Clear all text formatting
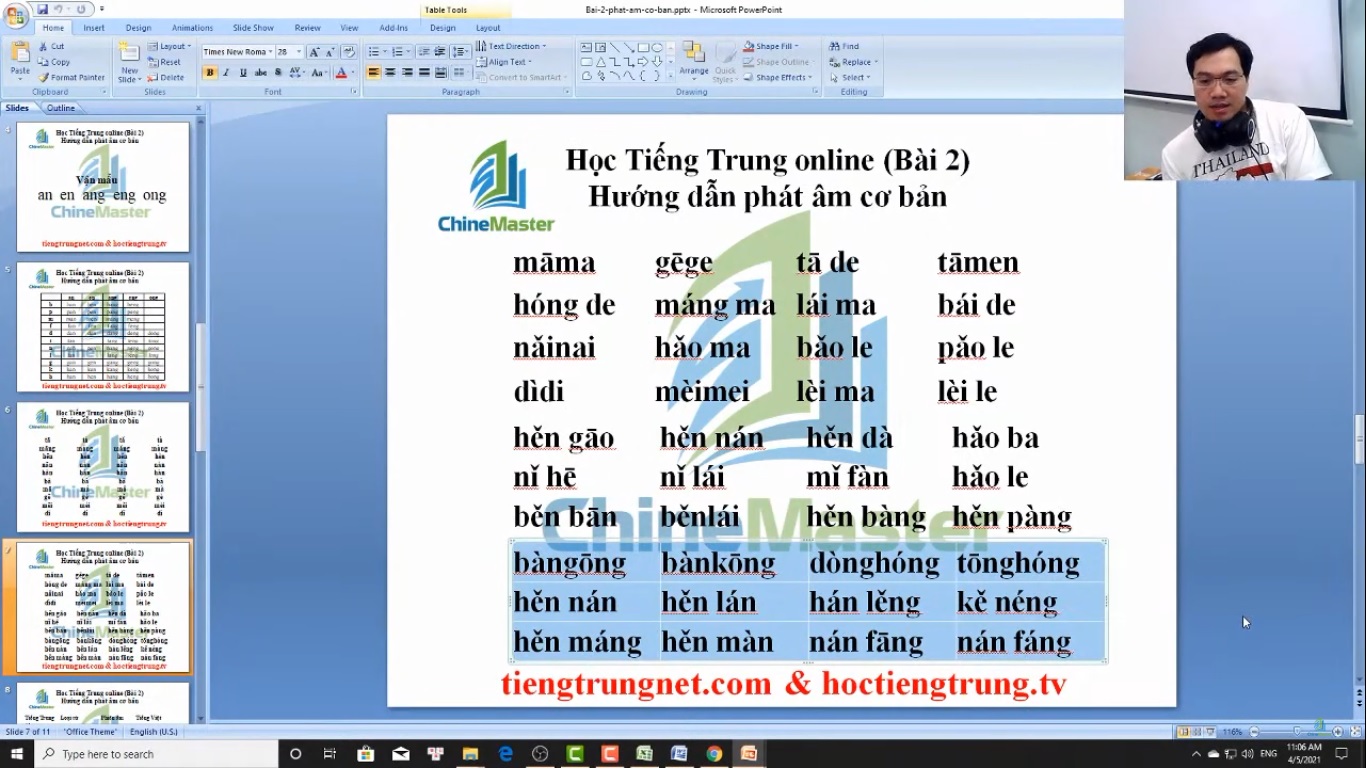The height and width of the screenshot is (776, 1367). click(x=349, y=52)
